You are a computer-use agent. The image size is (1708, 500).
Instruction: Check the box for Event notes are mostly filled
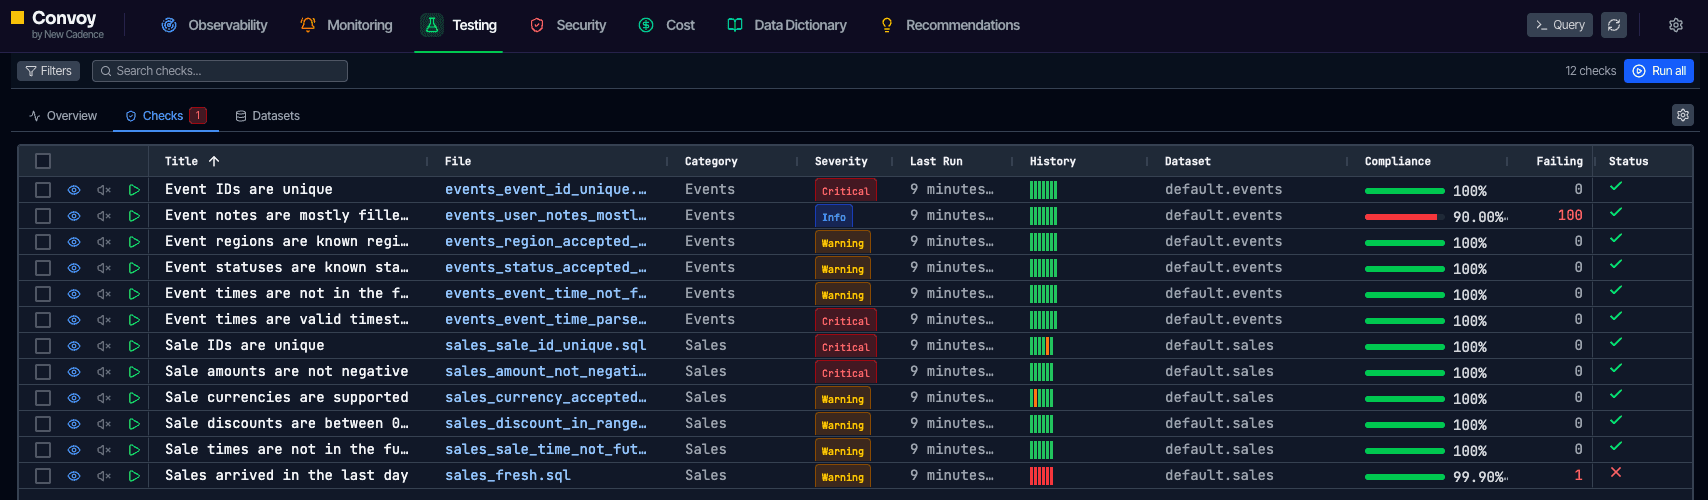(x=43, y=216)
